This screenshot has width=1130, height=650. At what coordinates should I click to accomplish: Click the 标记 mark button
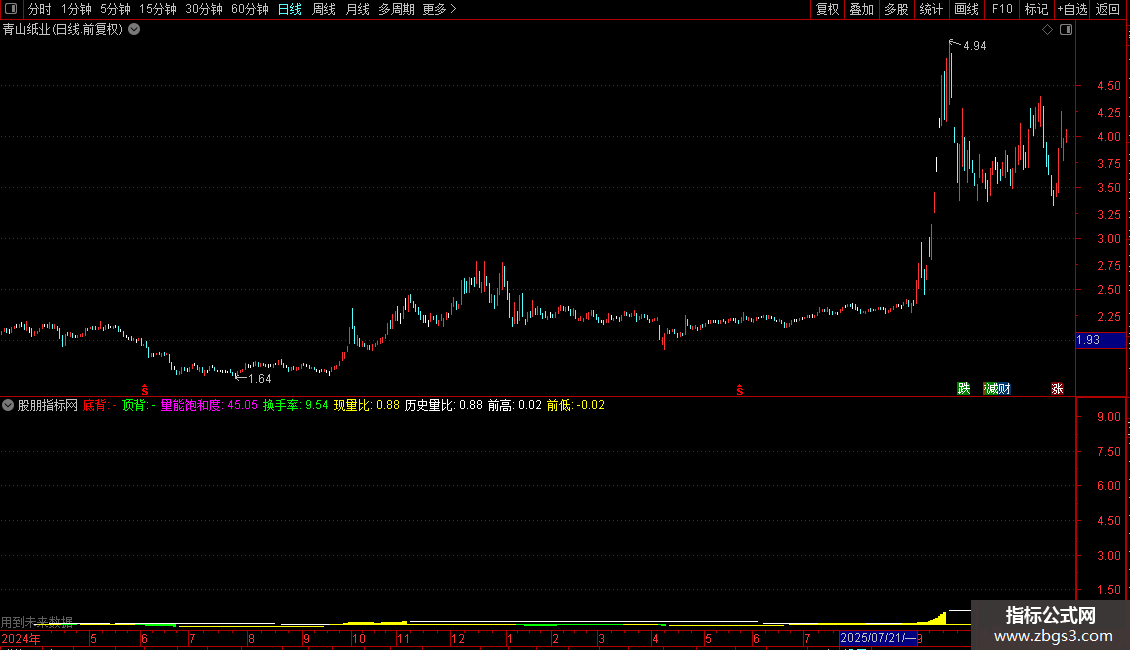coord(1036,9)
